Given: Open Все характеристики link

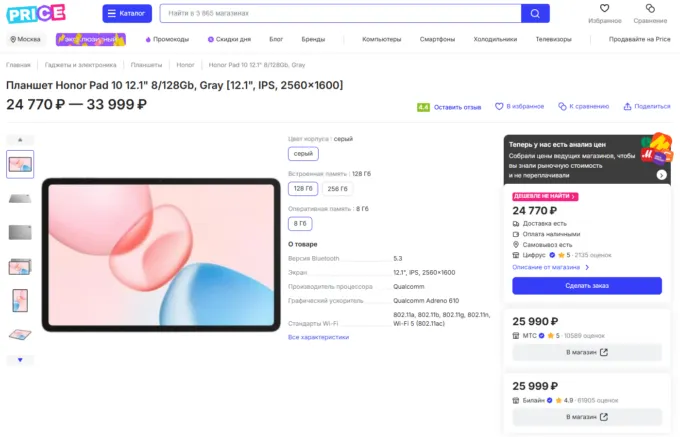Looking at the screenshot, I should 318,337.
